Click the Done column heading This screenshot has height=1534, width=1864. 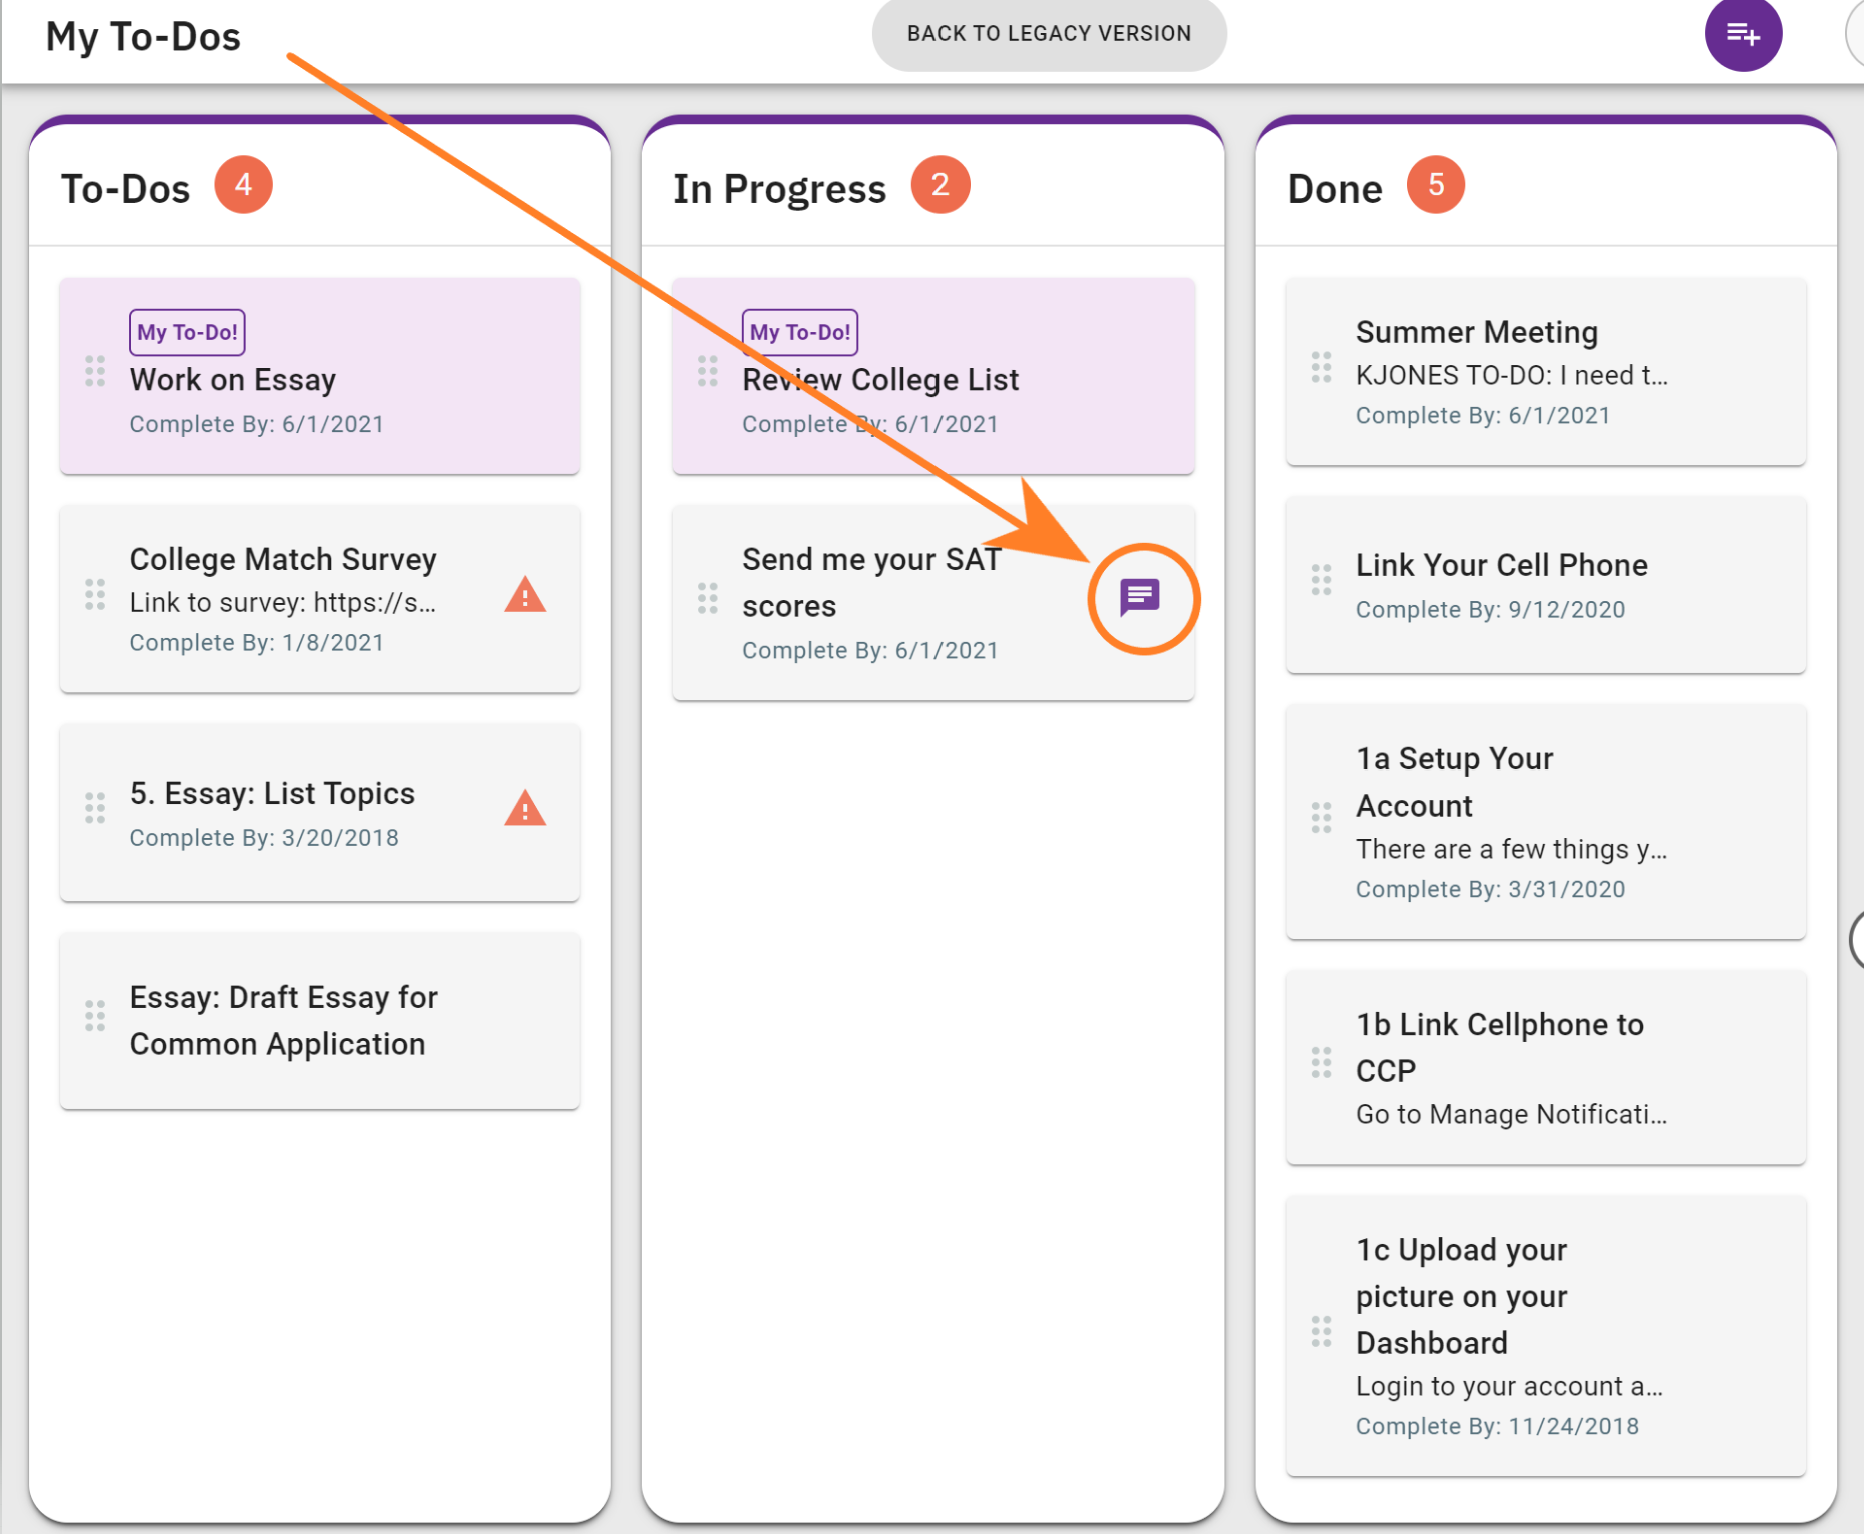1335,189
